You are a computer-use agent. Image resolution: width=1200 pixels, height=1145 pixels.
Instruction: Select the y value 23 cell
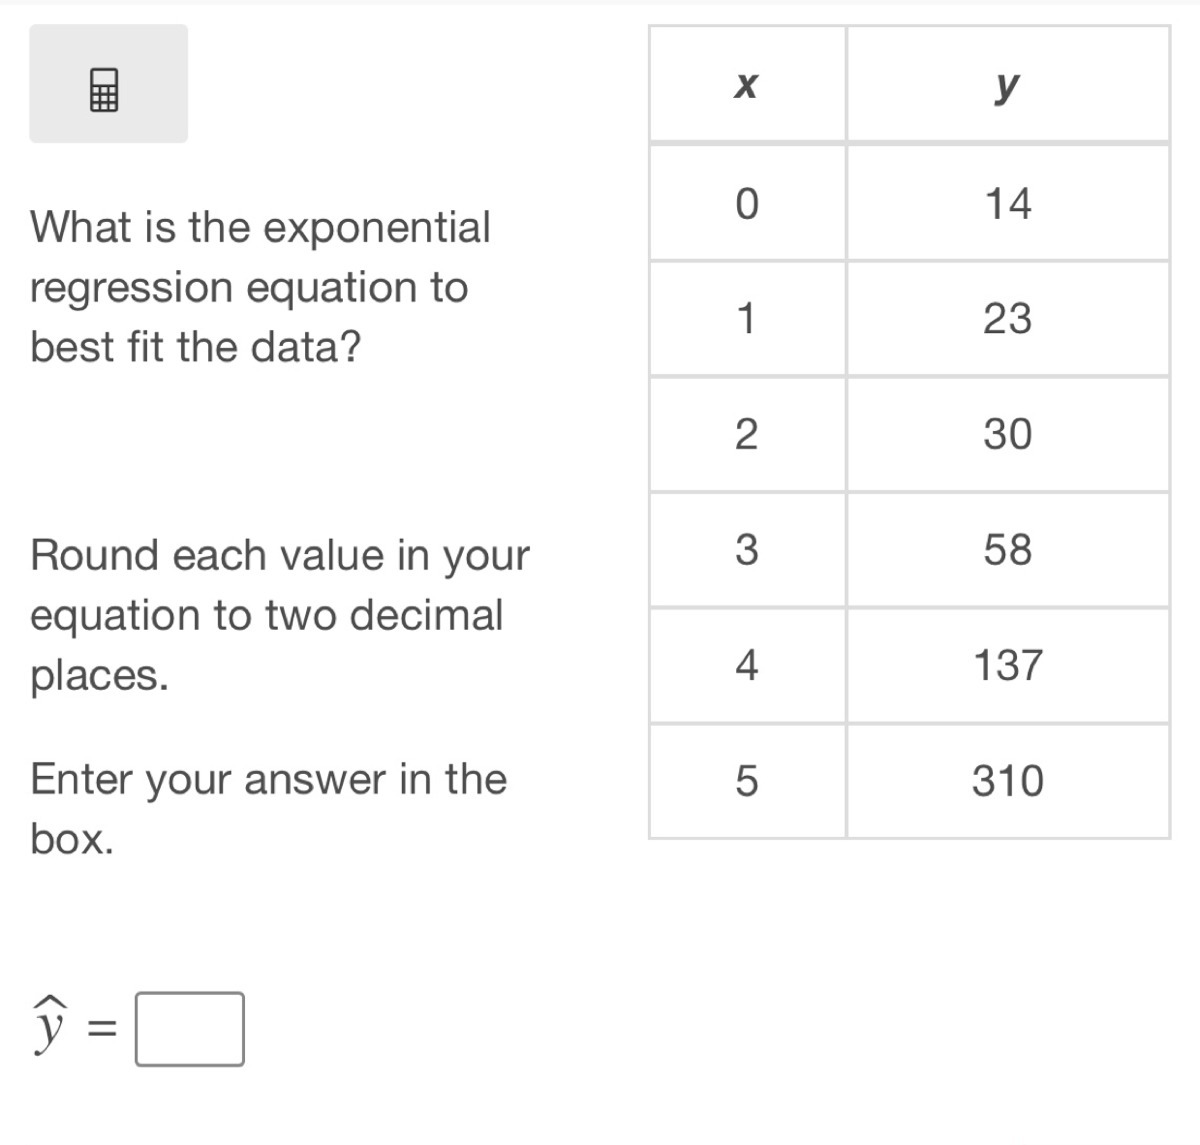click(1007, 319)
